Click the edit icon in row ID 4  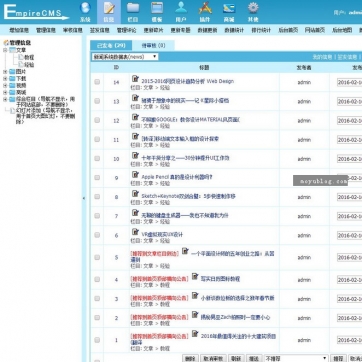tap(195, 277)
